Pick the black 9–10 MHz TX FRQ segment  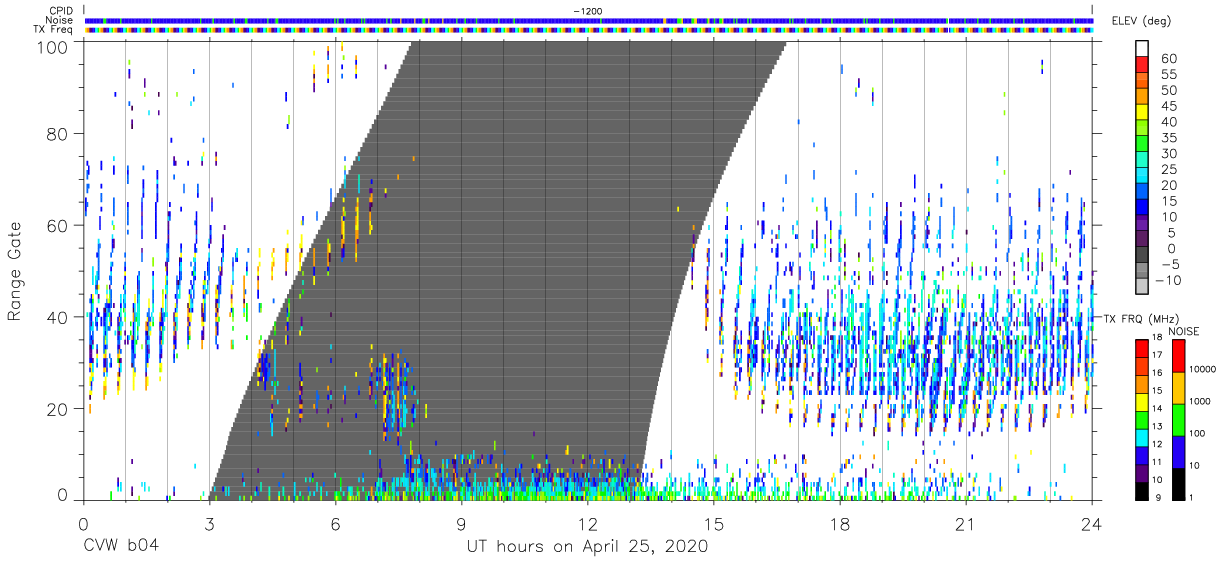pos(1142,491)
